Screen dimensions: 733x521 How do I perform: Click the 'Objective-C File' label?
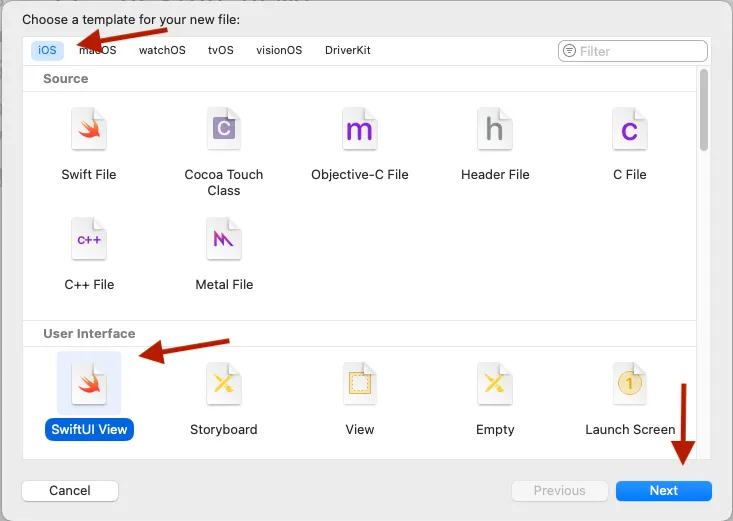[359, 174]
